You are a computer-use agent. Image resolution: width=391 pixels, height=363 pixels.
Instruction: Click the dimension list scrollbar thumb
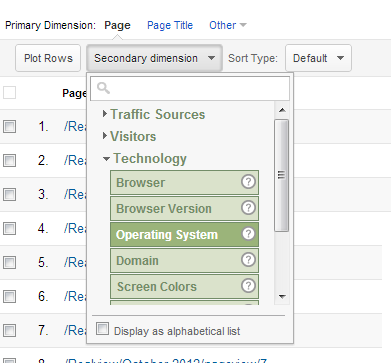pos(282,175)
